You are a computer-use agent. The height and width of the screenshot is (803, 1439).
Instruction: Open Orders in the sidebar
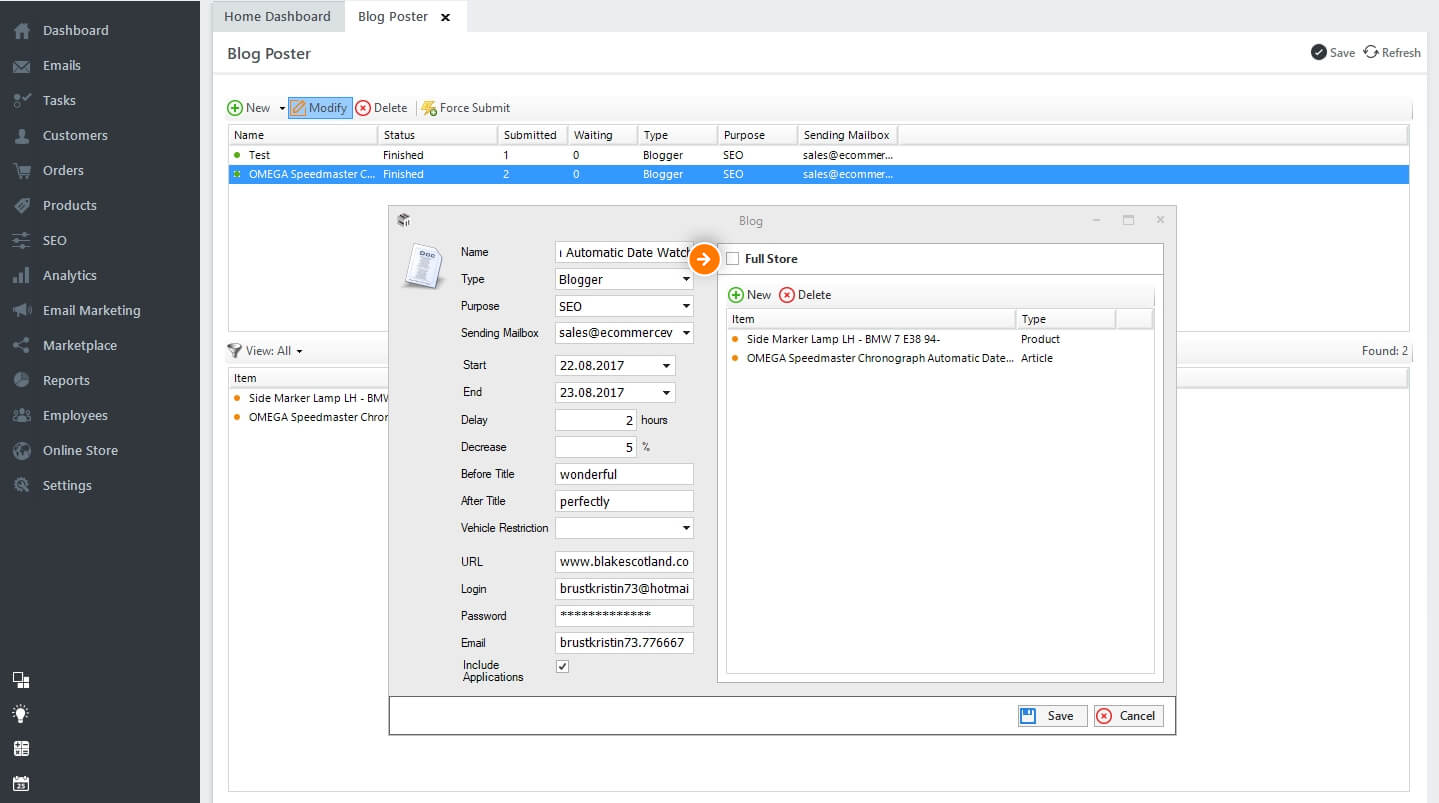(63, 170)
